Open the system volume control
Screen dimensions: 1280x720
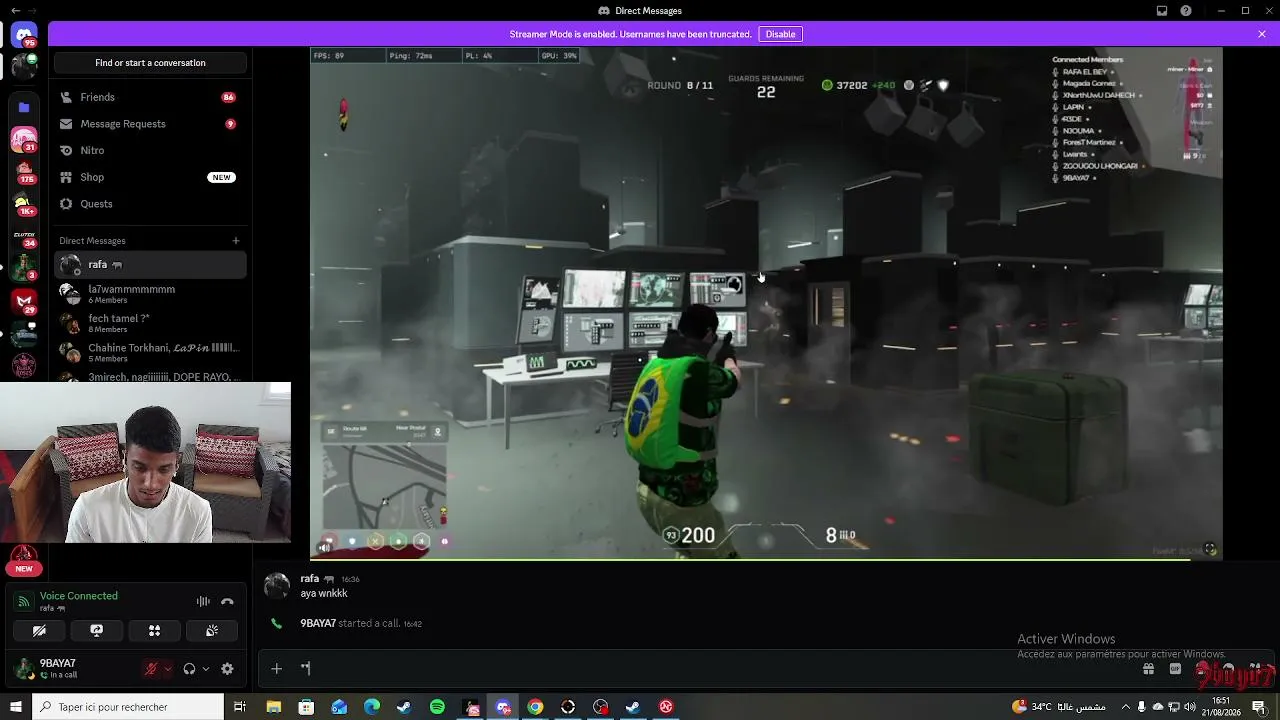click(1190, 707)
